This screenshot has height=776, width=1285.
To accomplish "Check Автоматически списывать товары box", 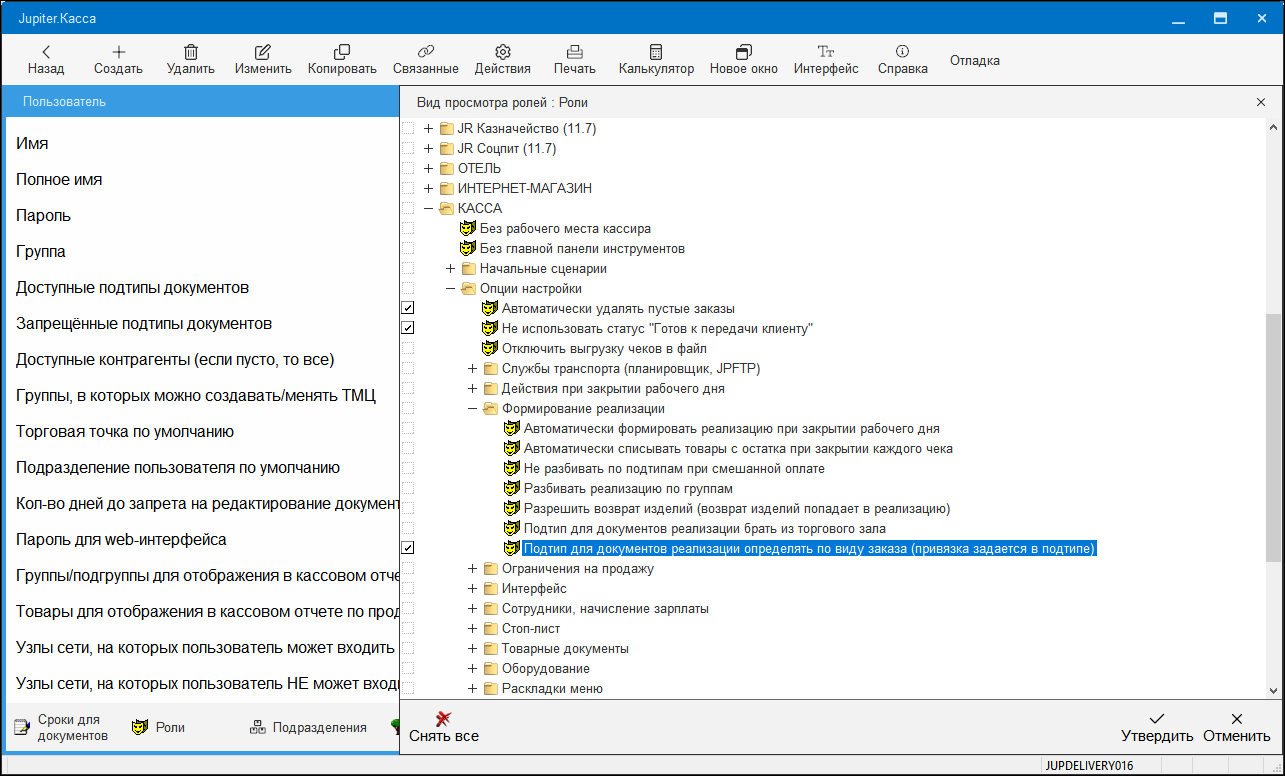I will (407, 448).
